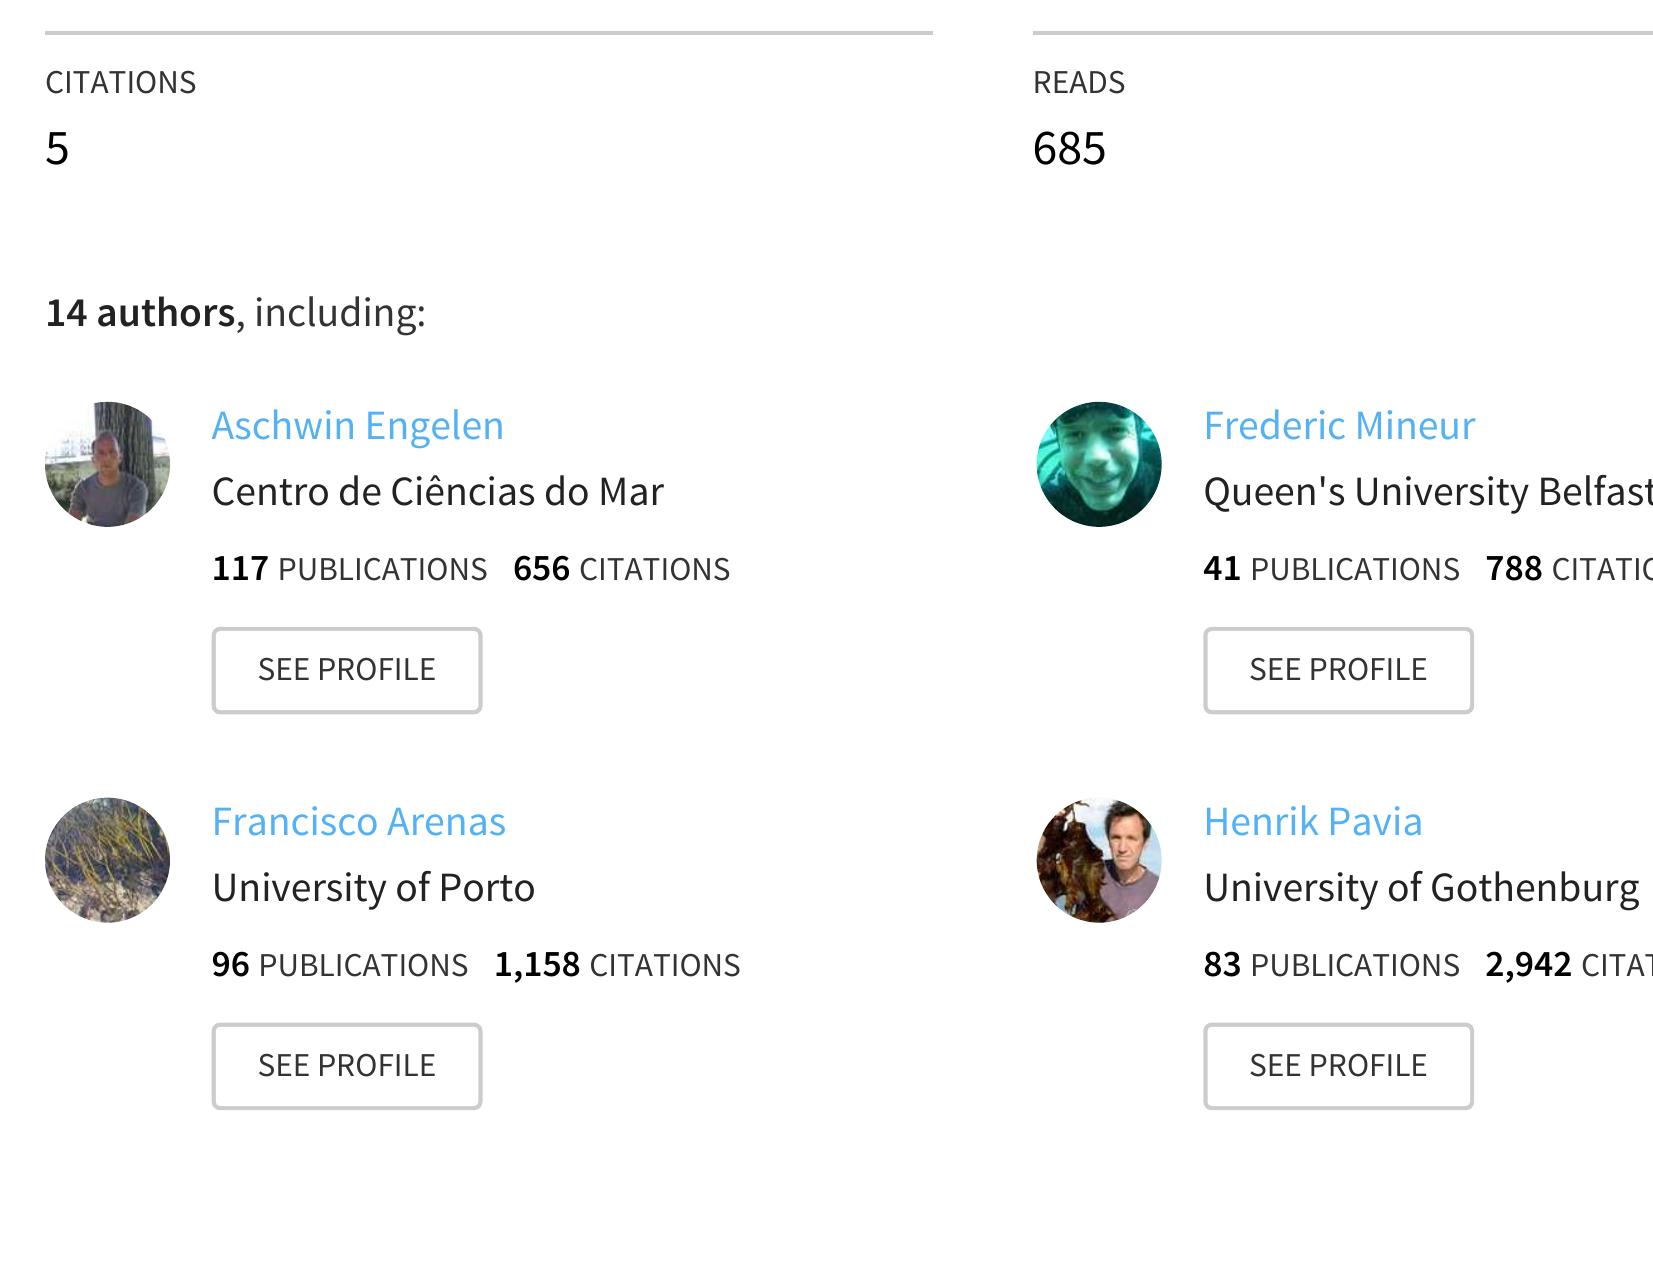This screenshot has width=1653, height=1276.
Task: Open the Frederic Mineur author link
Action: pos(1339,426)
